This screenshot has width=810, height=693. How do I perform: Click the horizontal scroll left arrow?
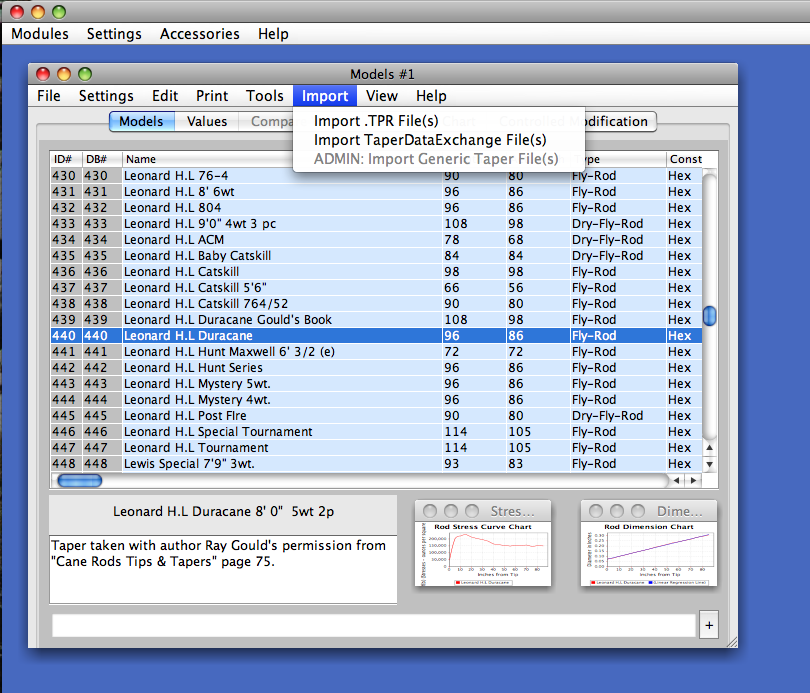[676, 481]
